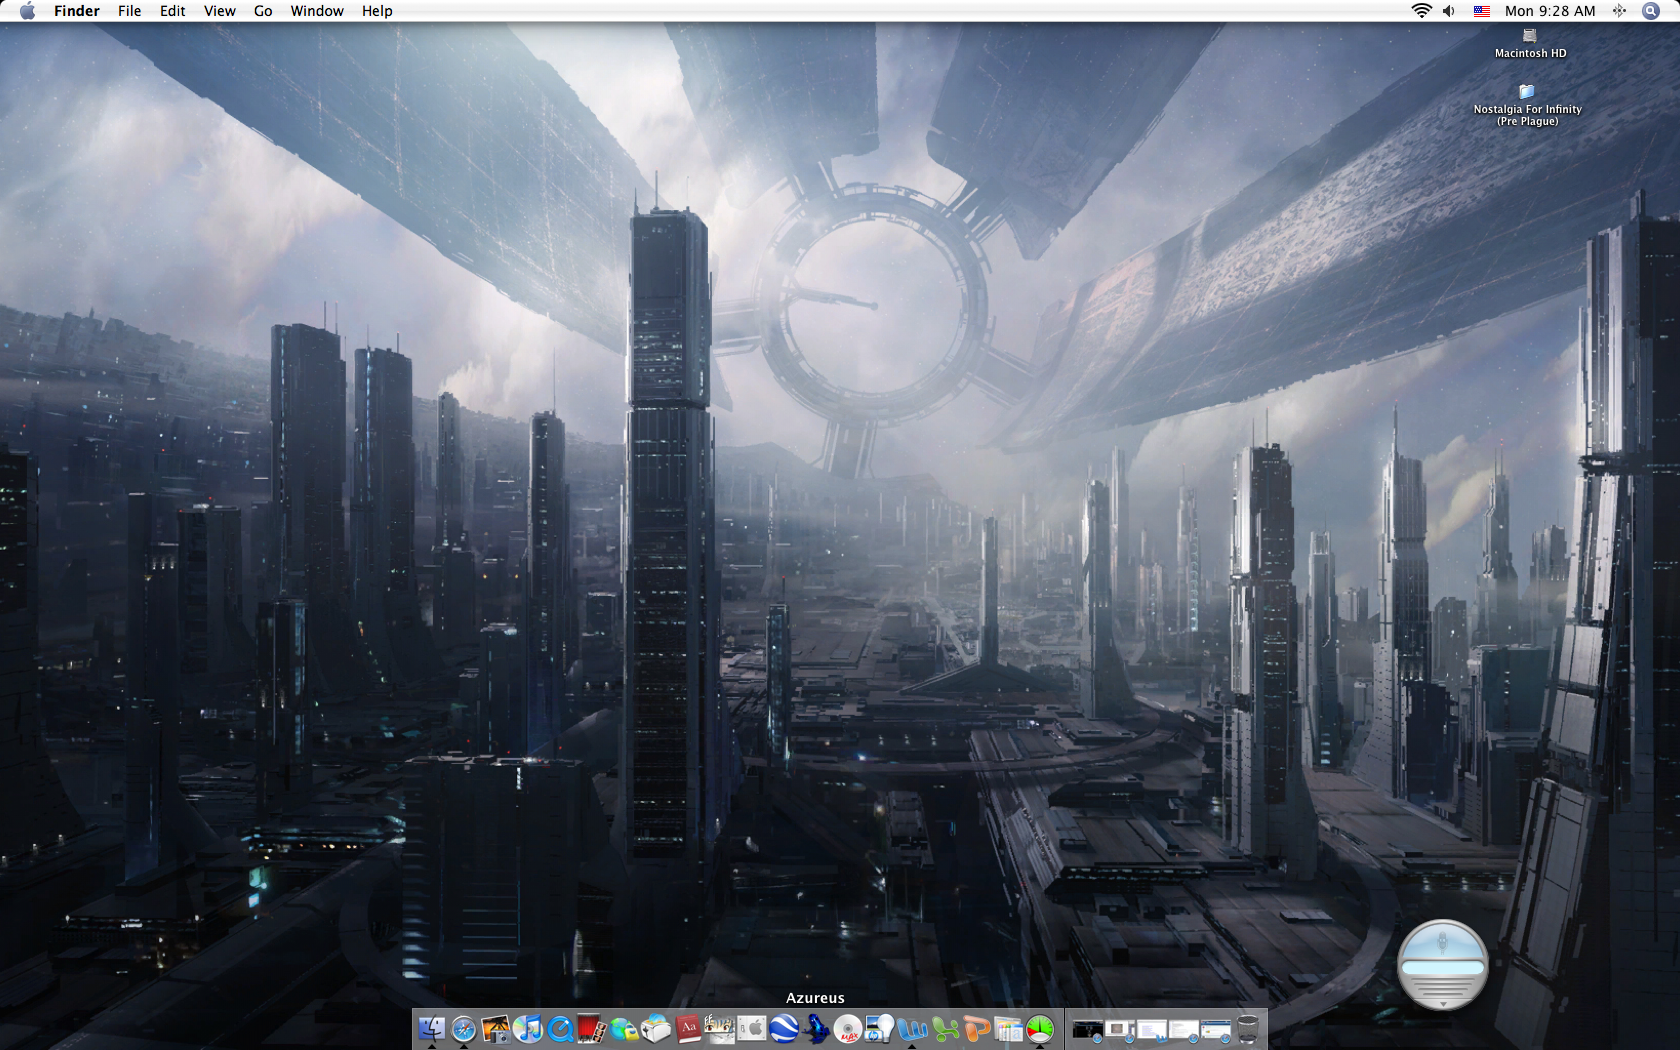Click the round glass desktop widget
This screenshot has height=1050, width=1680.
tap(1442, 964)
